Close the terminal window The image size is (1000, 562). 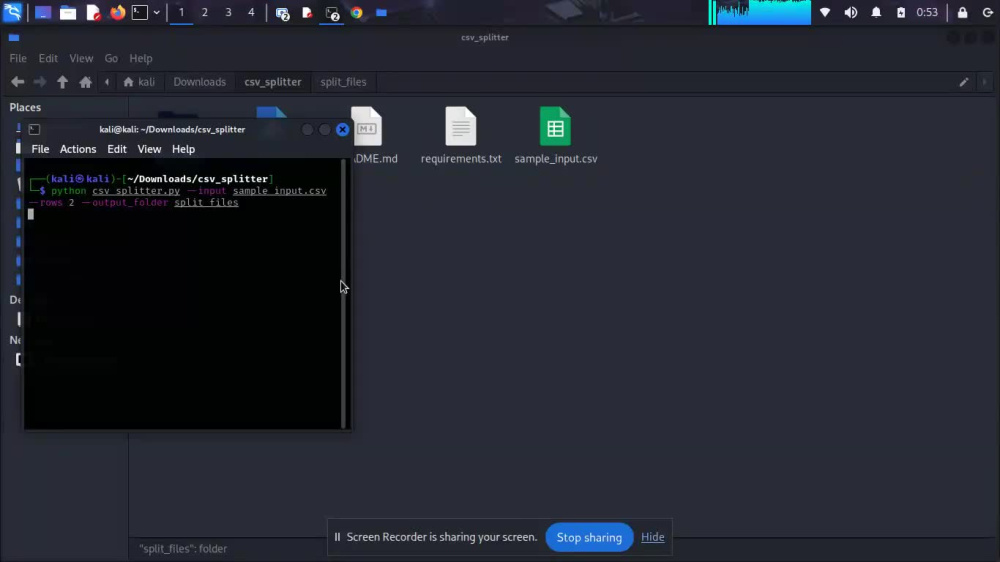pyautogui.click(x=342, y=129)
